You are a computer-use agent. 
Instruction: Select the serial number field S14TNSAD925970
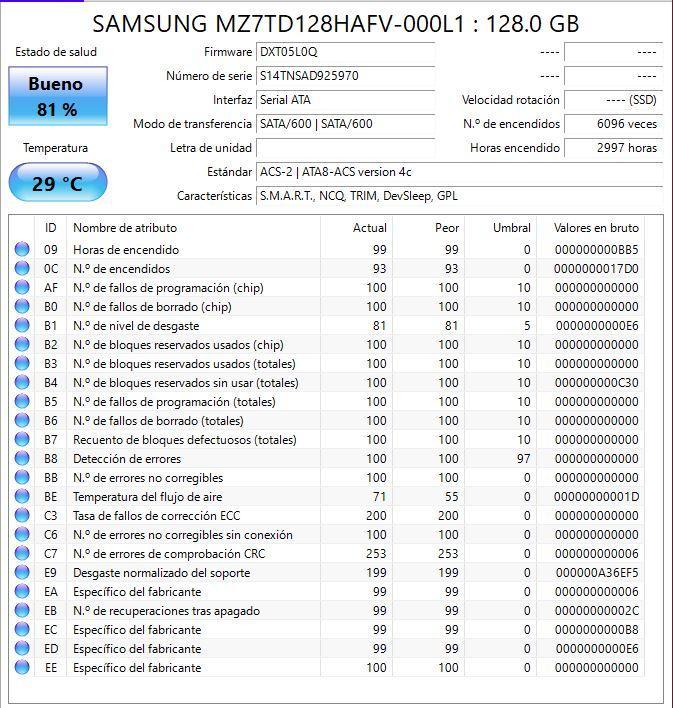point(345,76)
